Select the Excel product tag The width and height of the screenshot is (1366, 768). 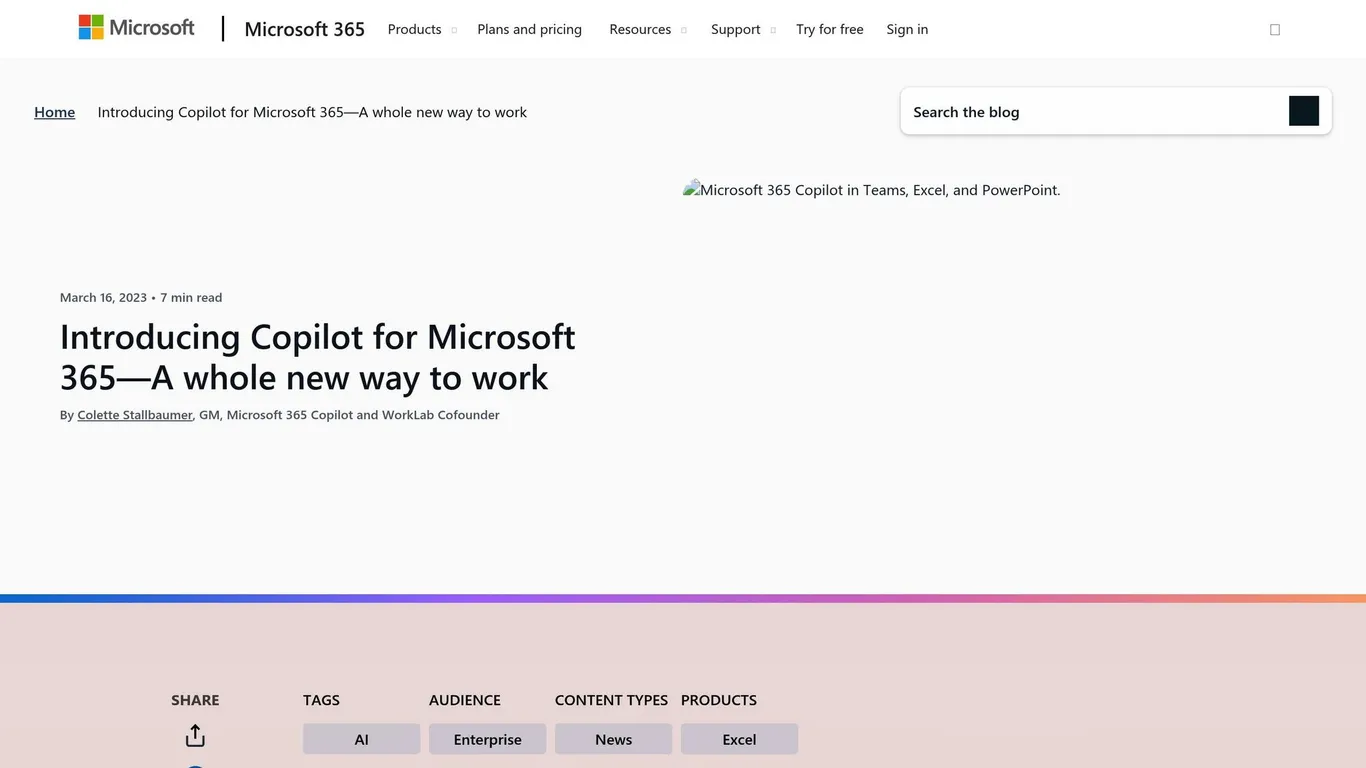(739, 739)
